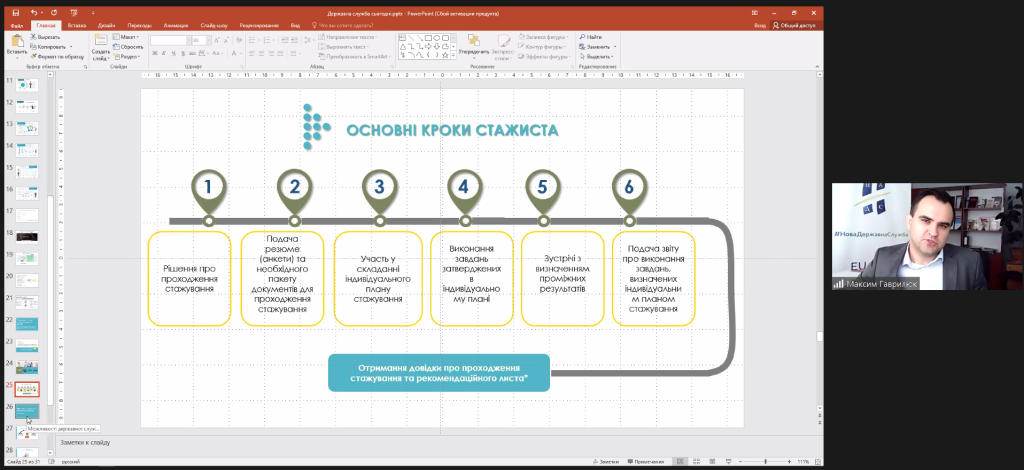Click the Cut (Вырезать) scissors icon
The width and height of the screenshot is (1024, 470).
(x=35, y=36)
